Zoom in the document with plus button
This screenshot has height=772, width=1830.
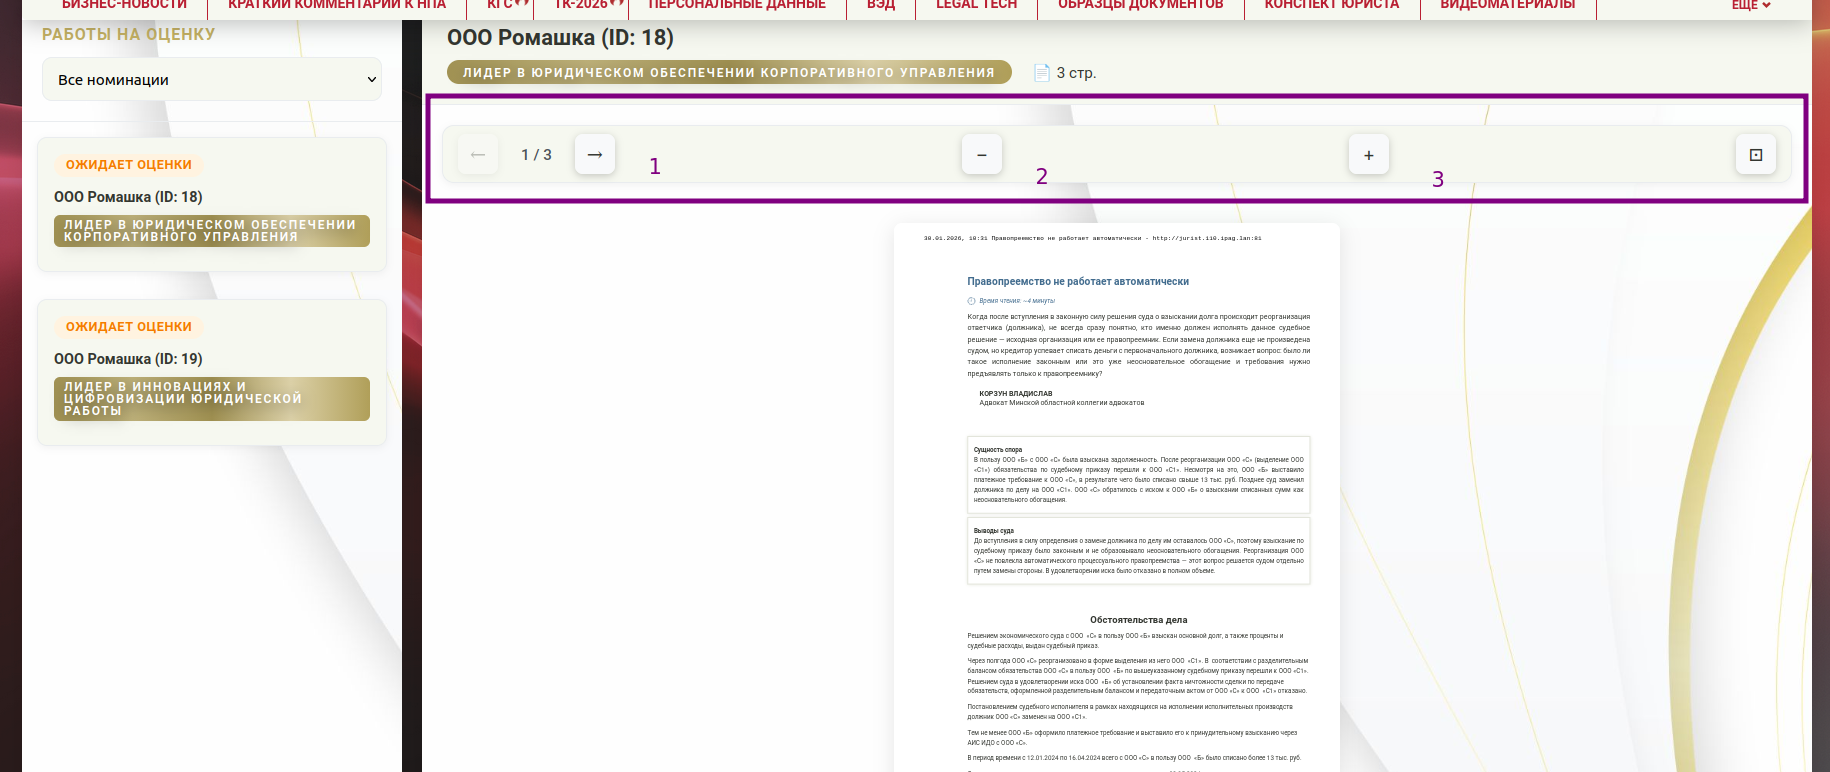[1368, 155]
